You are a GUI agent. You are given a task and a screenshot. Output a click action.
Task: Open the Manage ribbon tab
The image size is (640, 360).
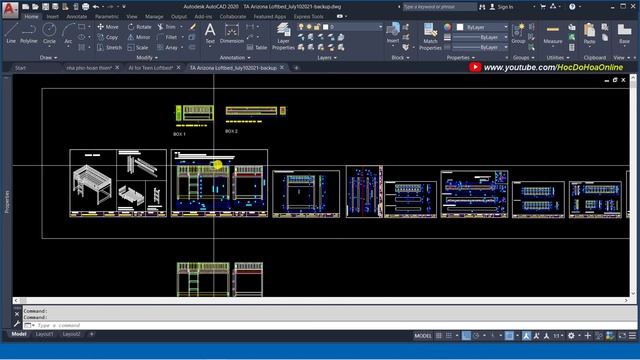(x=154, y=17)
